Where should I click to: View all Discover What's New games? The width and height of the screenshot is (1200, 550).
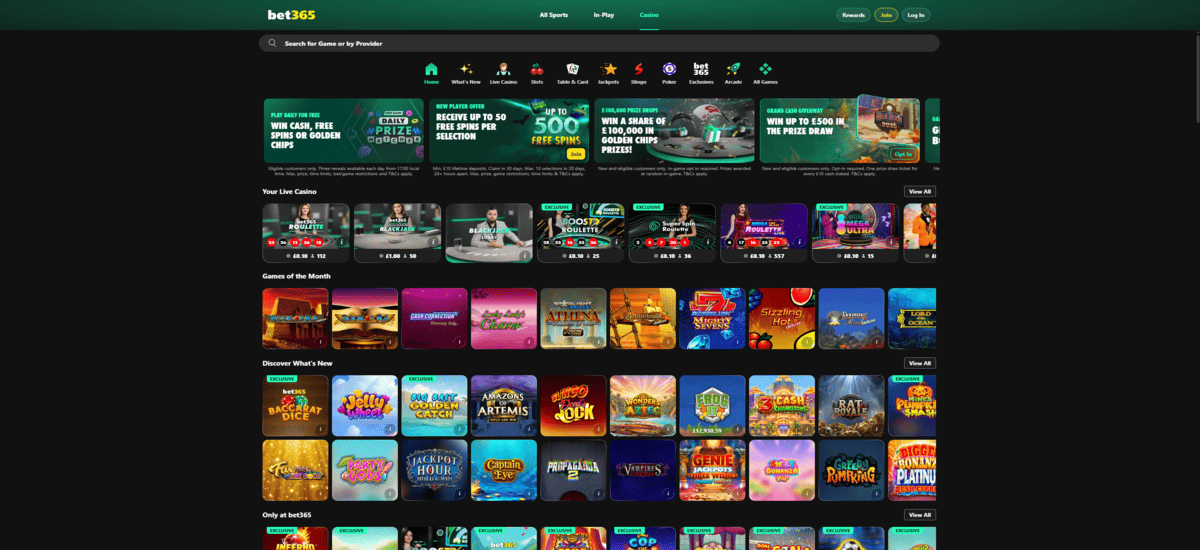[920, 363]
